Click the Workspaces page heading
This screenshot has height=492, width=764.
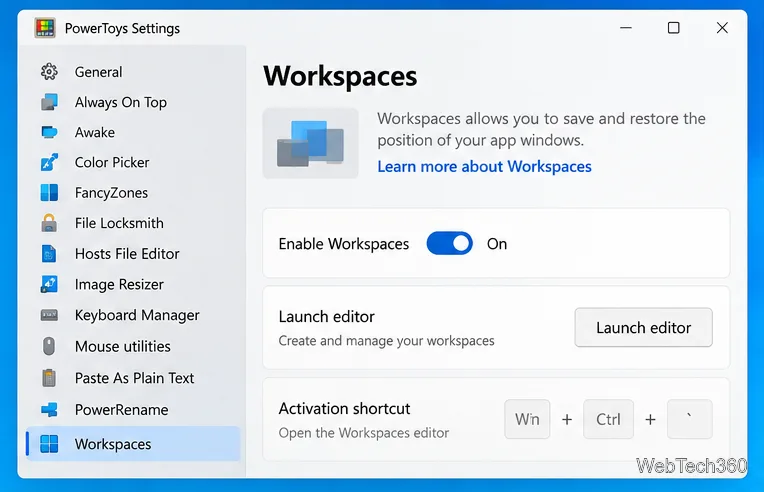[x=340, y=76]
